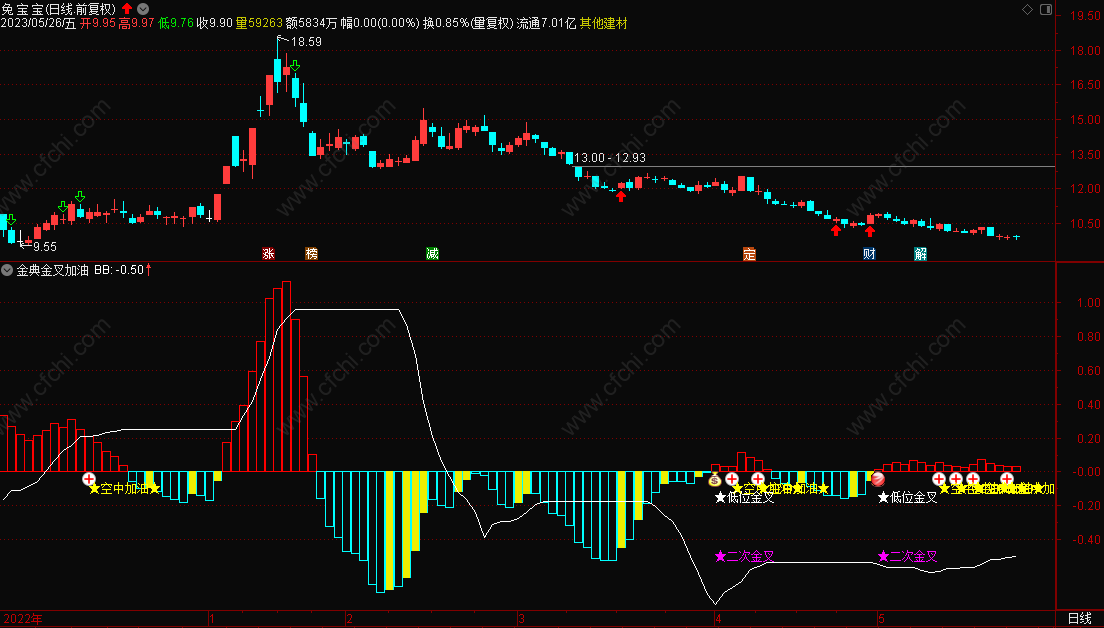
Task: Open the 金典金叉加油 indicator dropdown
Action: (x=7, y=270)
